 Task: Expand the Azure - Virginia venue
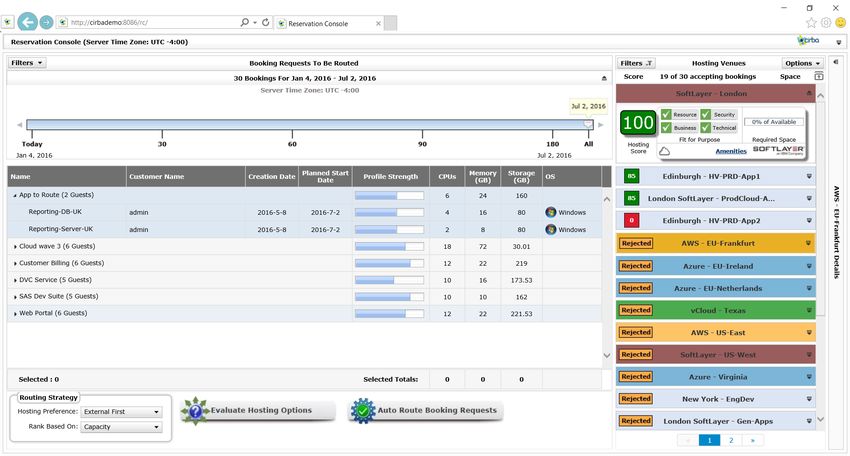click(808, 377)
